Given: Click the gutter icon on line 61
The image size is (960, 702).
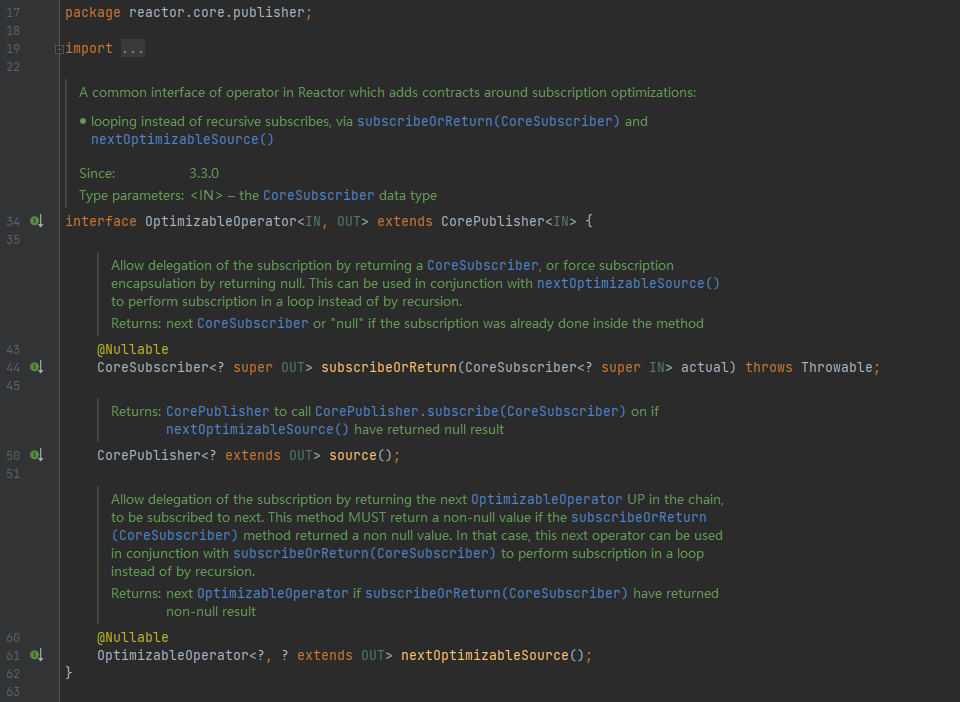Looking at the screenshot, I should [37, 655].
